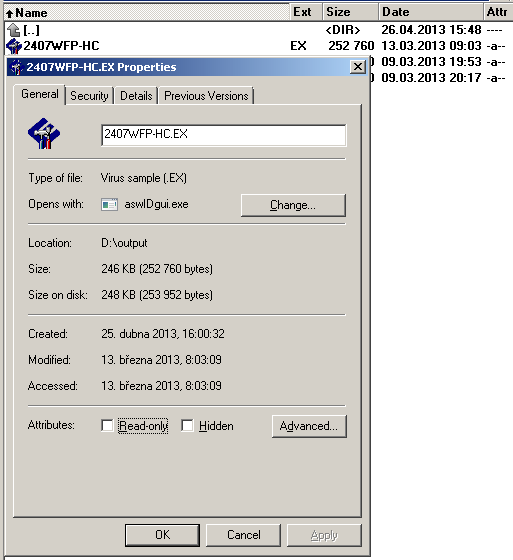513x560 pixels.
Task: Sort file list by Name column
Action: 146,12
